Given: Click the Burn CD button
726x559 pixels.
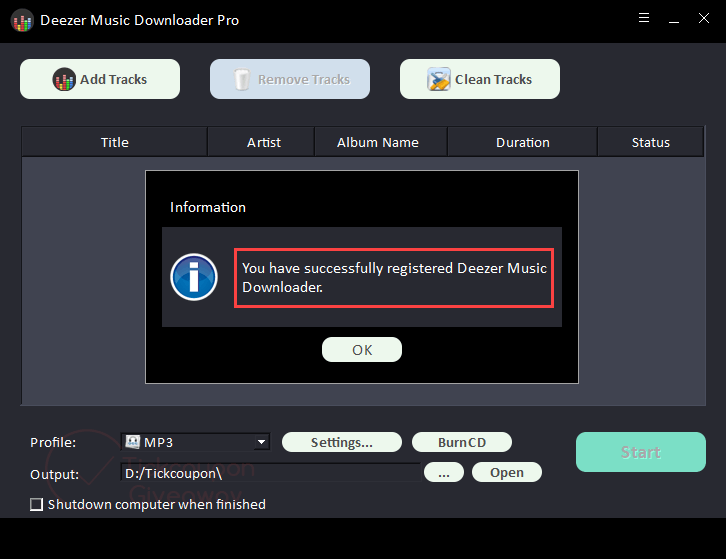Looking at the screenshot, I should pyautogui.click(x=462, y=442).
